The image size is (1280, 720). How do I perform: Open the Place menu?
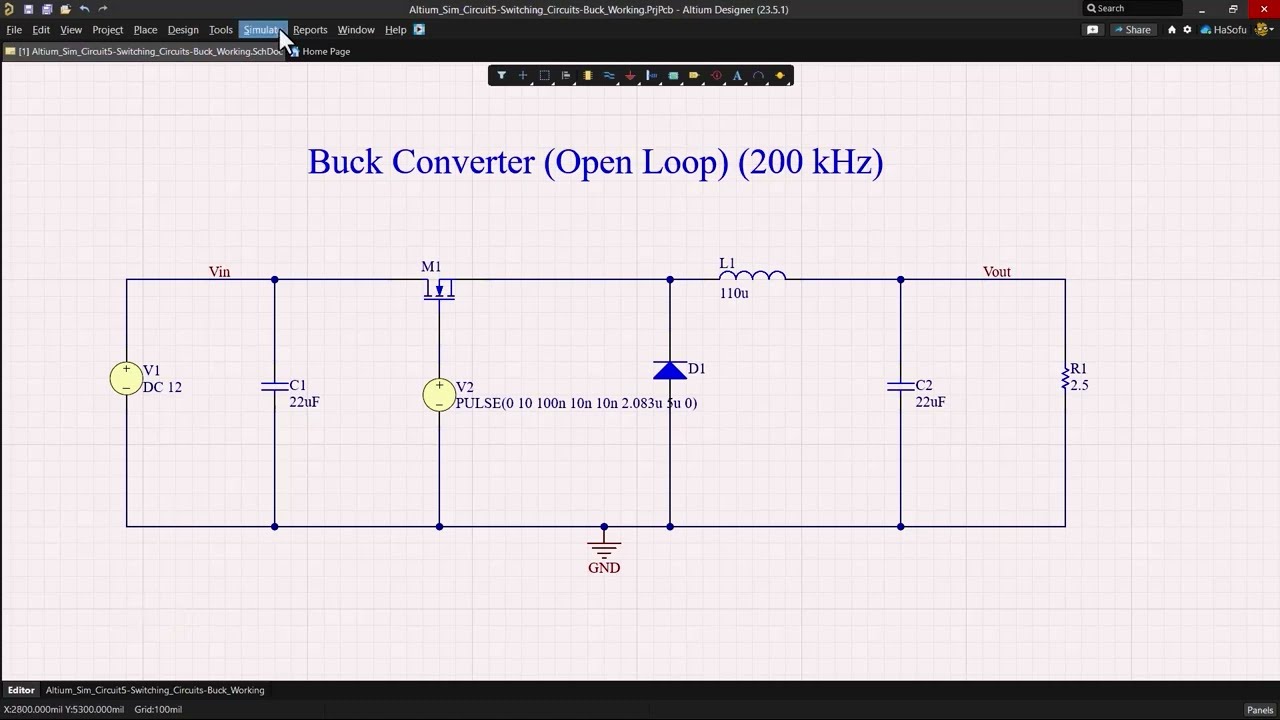145,30
